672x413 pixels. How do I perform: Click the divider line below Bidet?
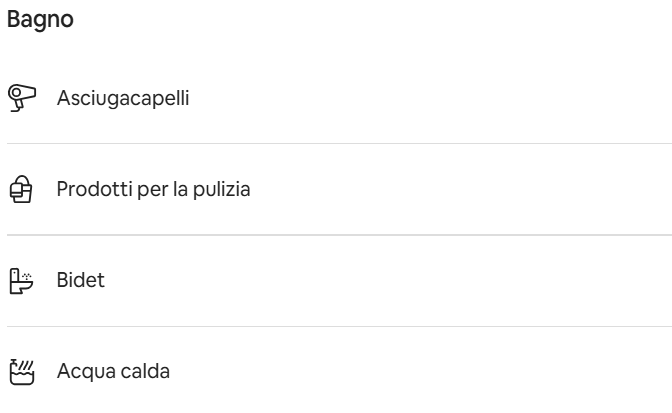(x=340, y=326)
